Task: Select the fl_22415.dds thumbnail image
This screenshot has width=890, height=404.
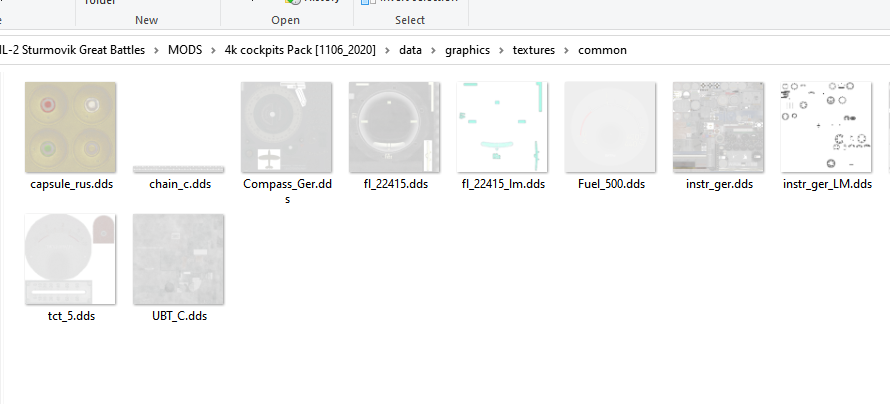Action: point(394,127)
